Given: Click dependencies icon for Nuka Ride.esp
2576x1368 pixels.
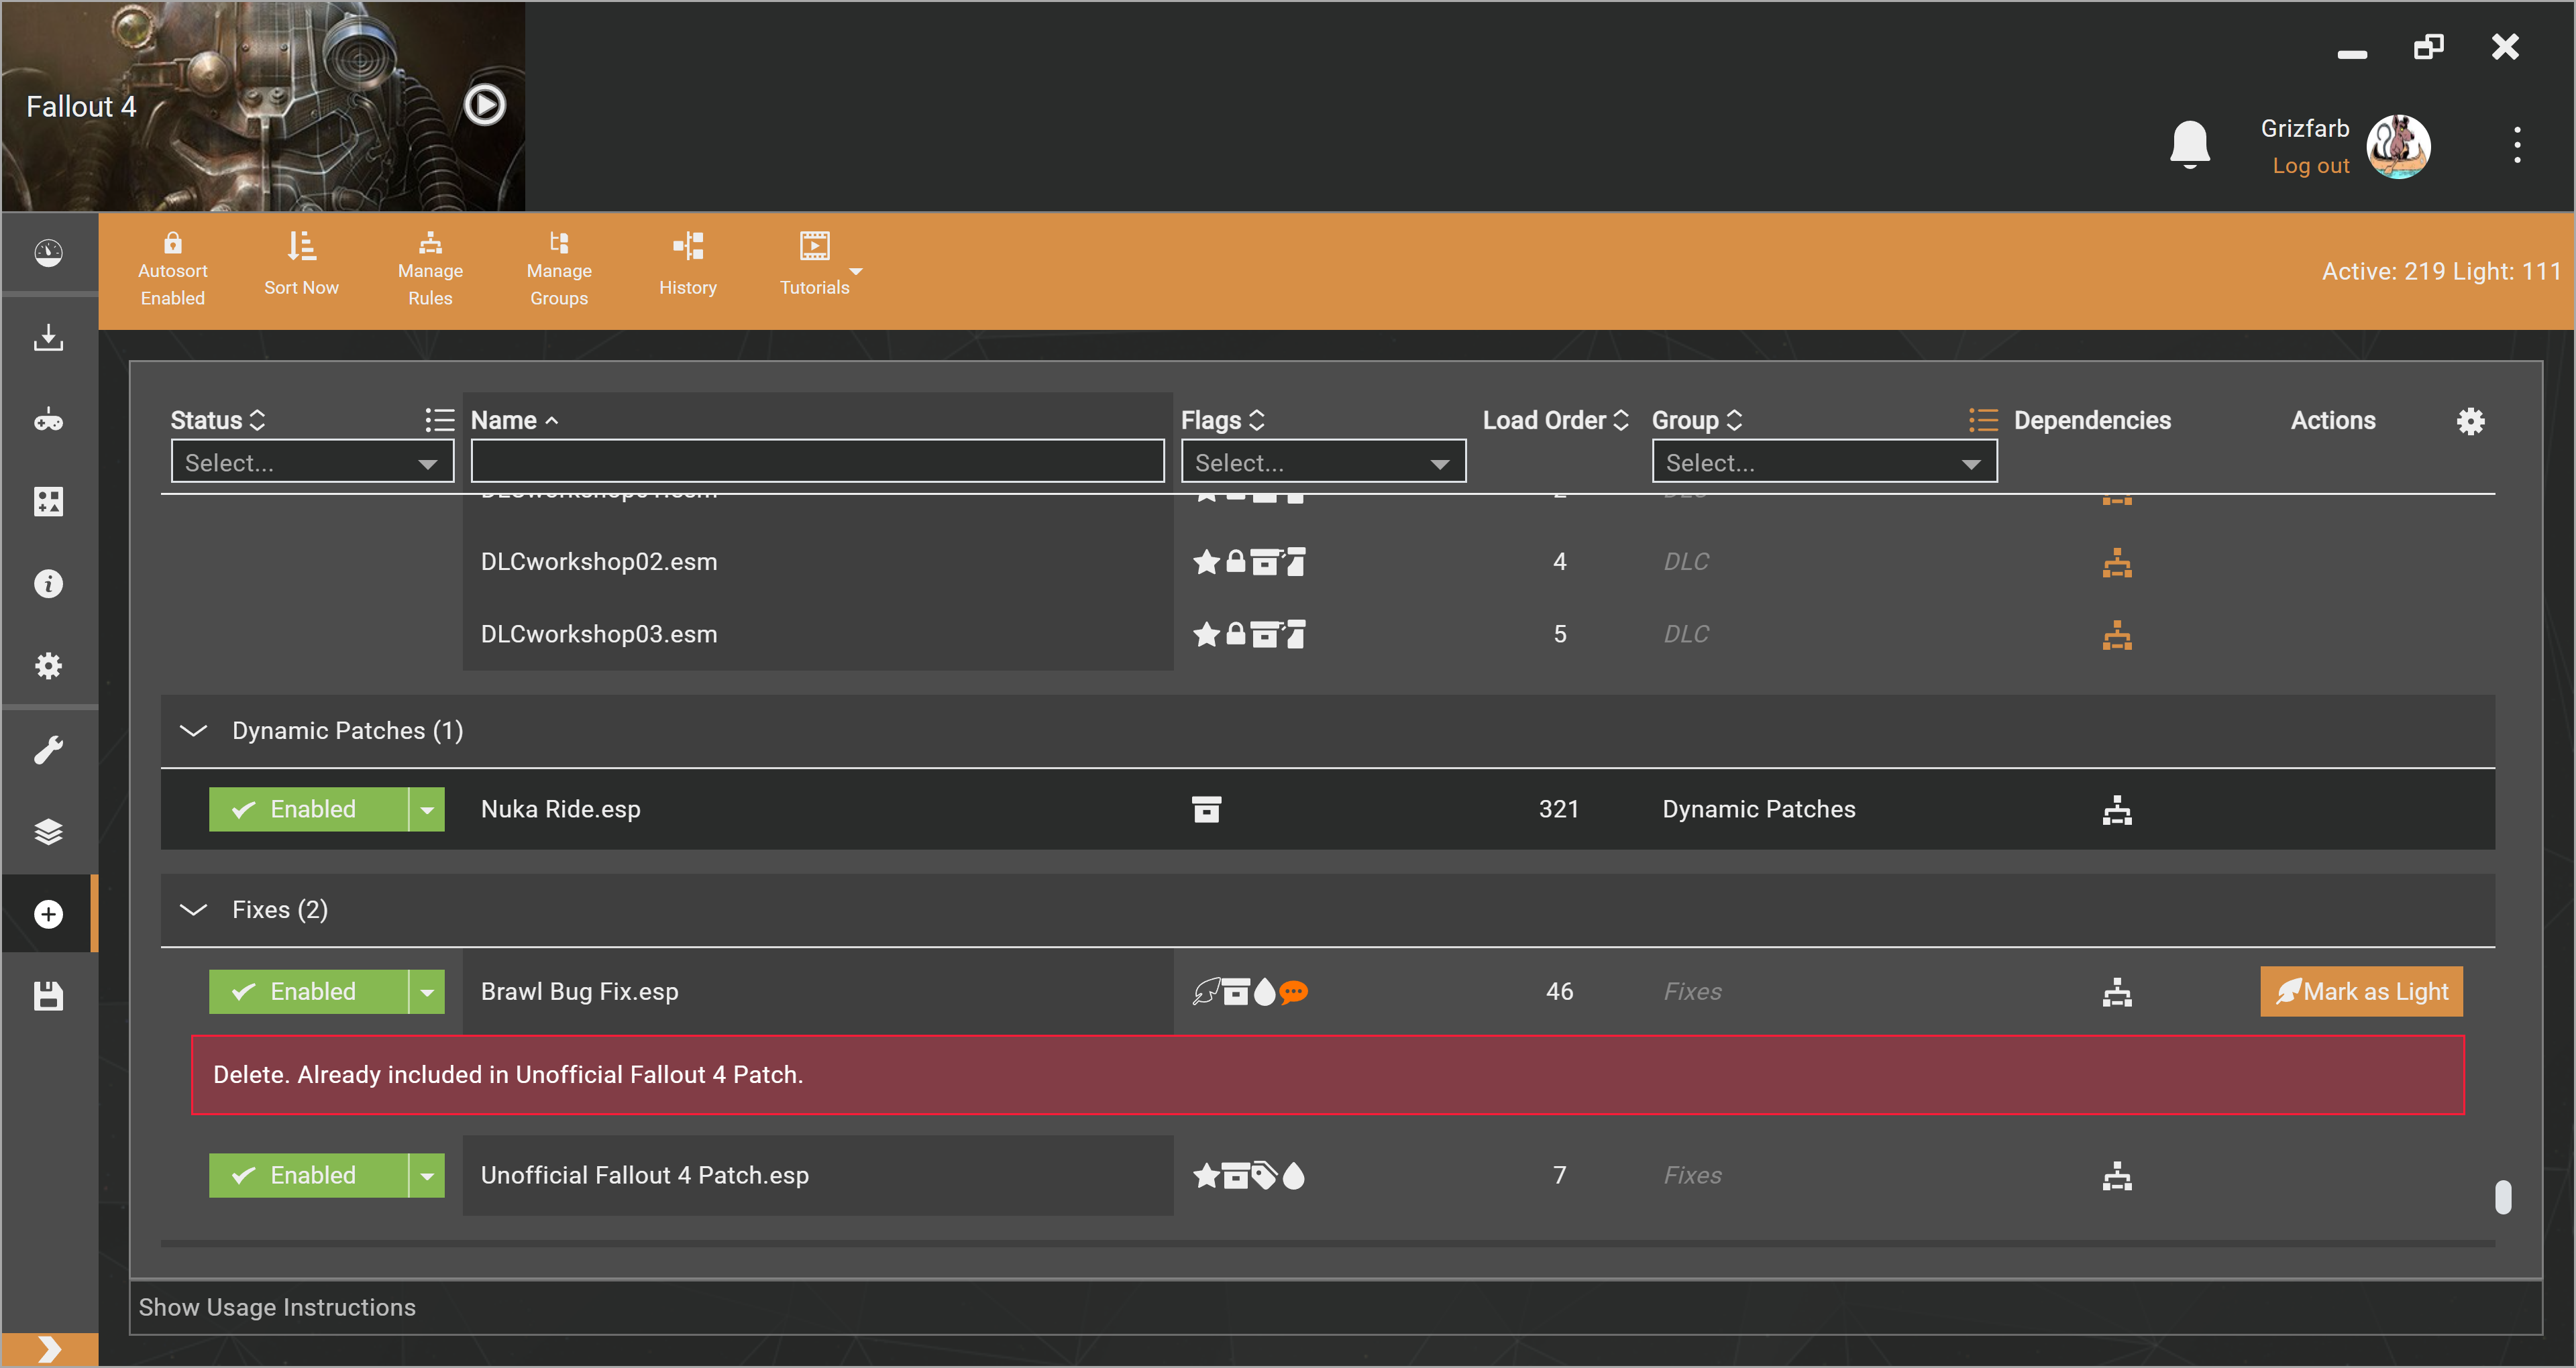Looking at the screenshot, I should [2116, 810].
